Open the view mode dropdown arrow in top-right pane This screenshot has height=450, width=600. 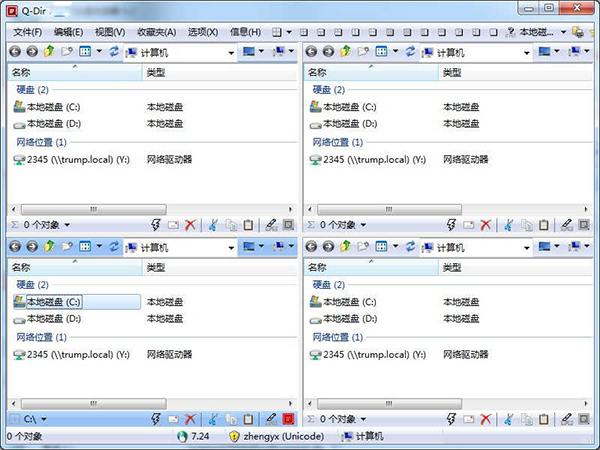coord(395,51)
